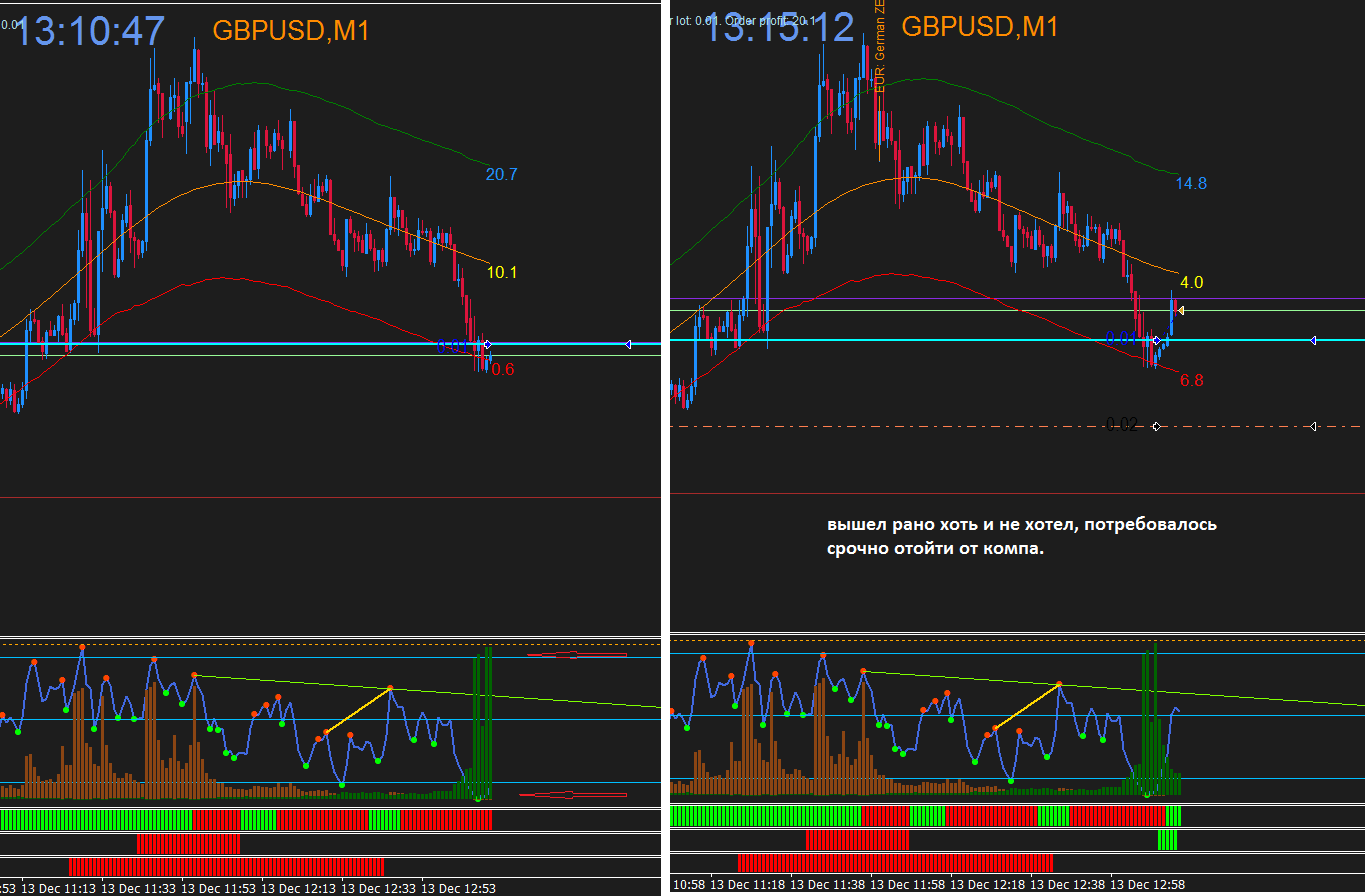The height and width of the screenshot is (896, 1367).
Task: Select the yellow arrow marker beside last candle
Action: tap(1181, 310)
